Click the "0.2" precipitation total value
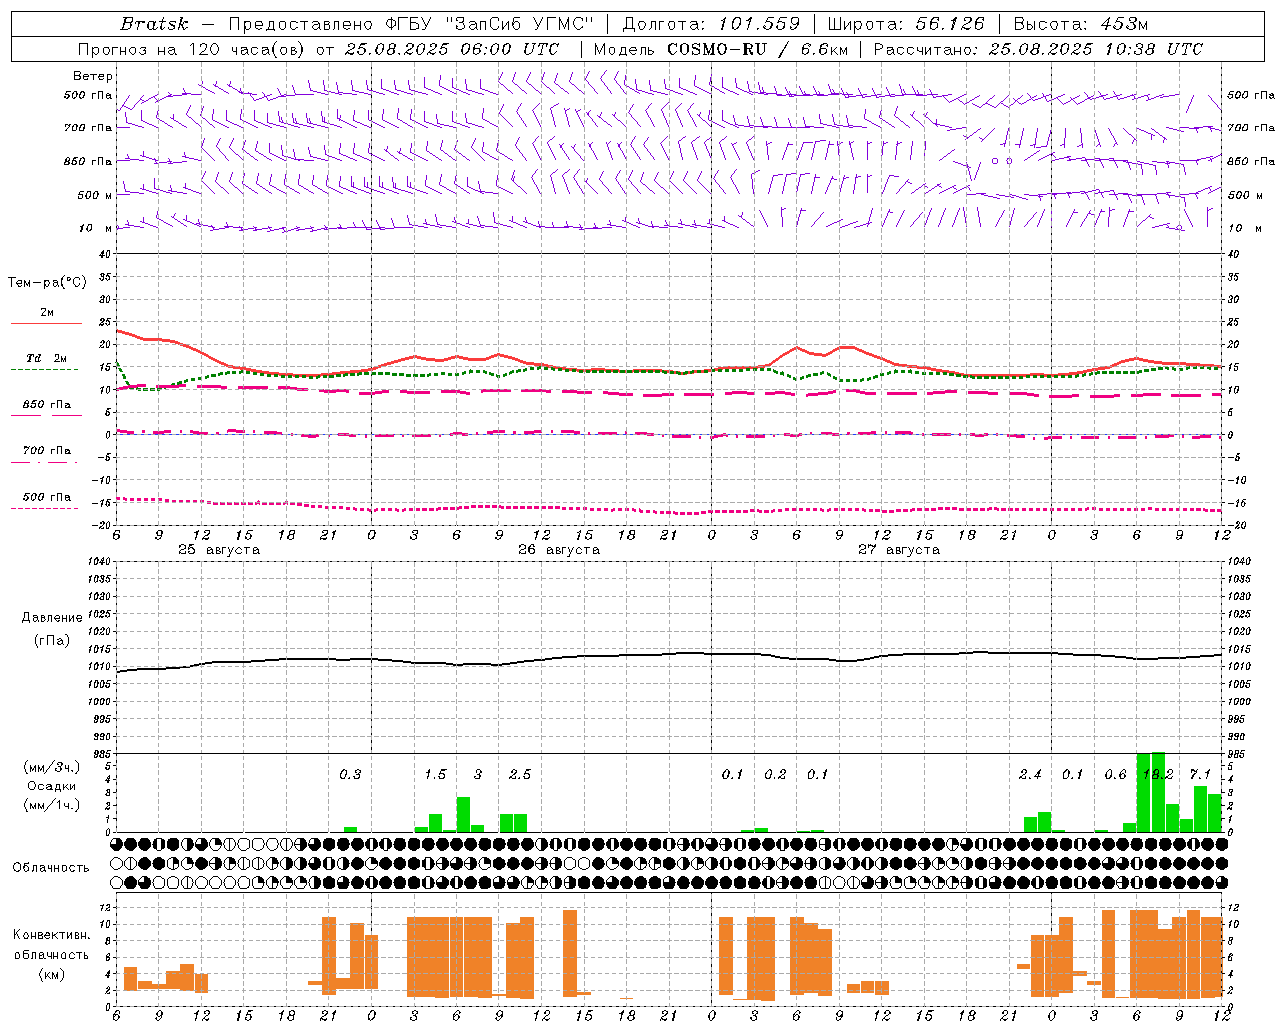 pyautogui.click(x=775, y=775)
